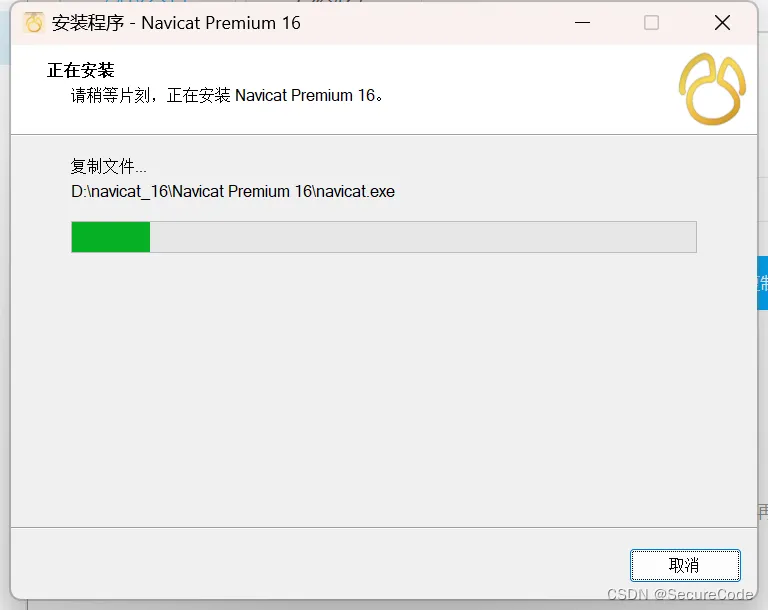
Task: Click the greyed-out maximize square icon
Action: click(651, 23)
